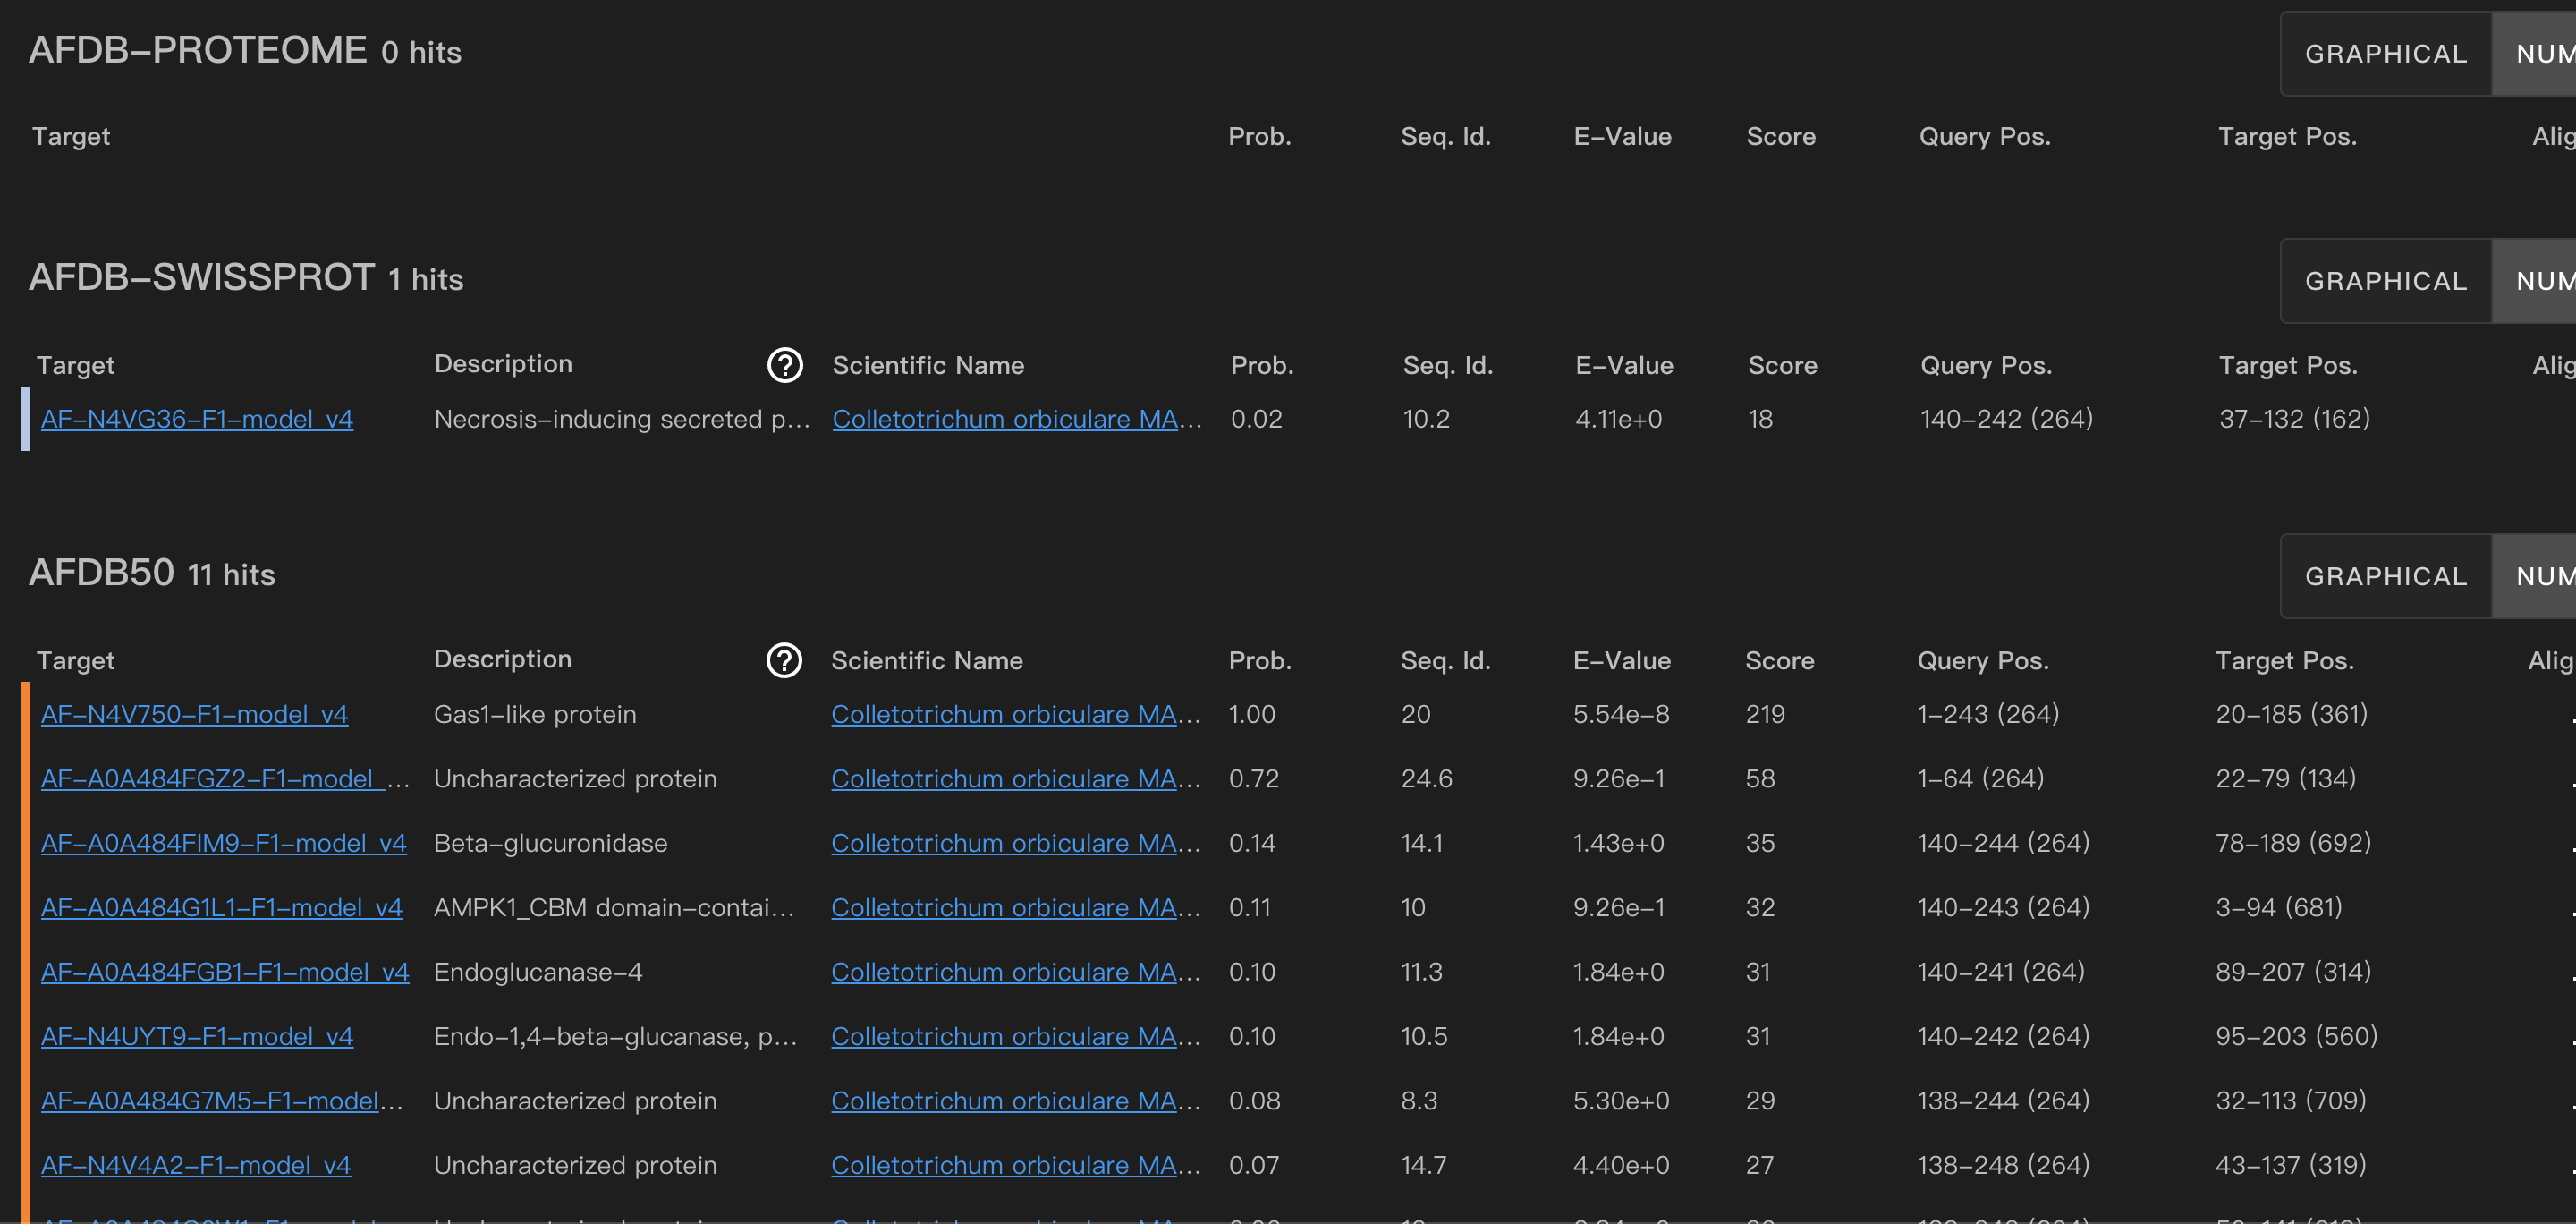Select AF-A0A484G1L1-F1-model_v4 target link
Viewport: 2576px width, 1224px height.
[221, 907]
